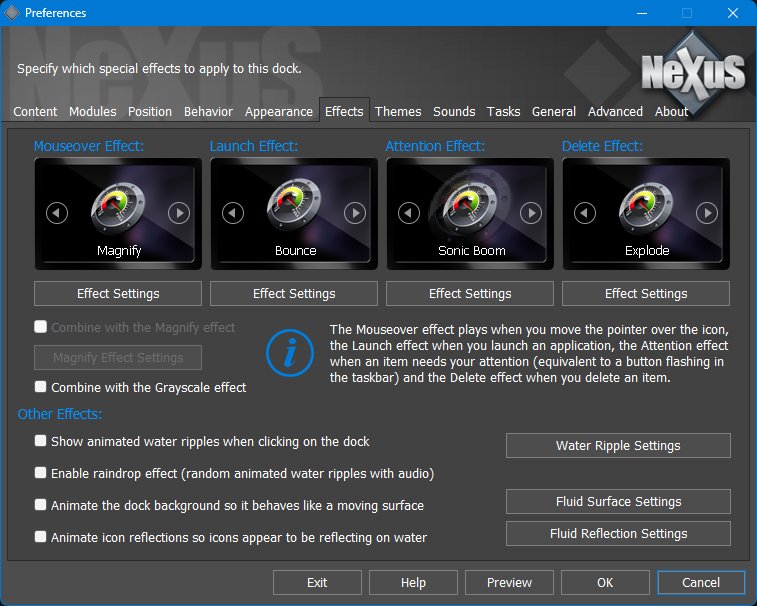The image size is (757, 606).
Task: Toggle Combine with the Magnify effect checkbox
Action: coord(41,327)
